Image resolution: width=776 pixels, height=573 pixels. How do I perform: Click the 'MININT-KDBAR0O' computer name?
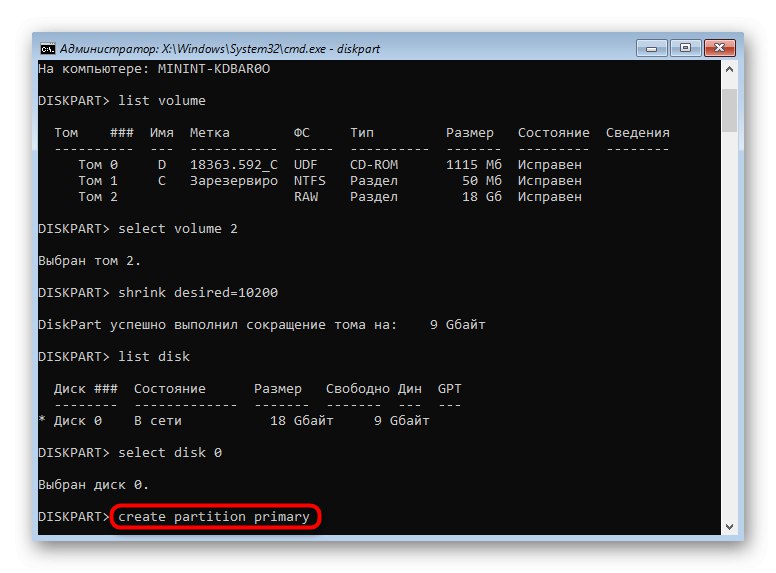pos(214,69)
